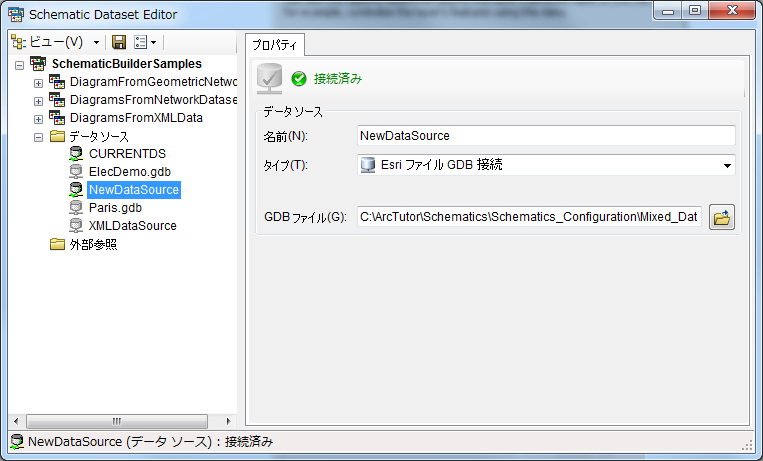The width and height of the screenshot is (763, 461).
Task: Click the GDB ファイル(G): label
Action: coord(306,217)
